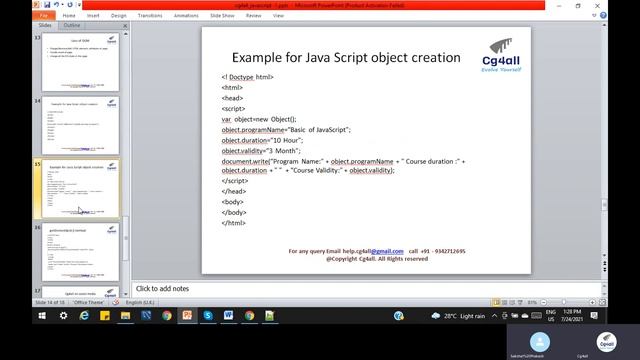Image resolution: width=640 pixels, height=360 pixels.
Task: Open the Windows Start menu
Action: coord(42,316)
